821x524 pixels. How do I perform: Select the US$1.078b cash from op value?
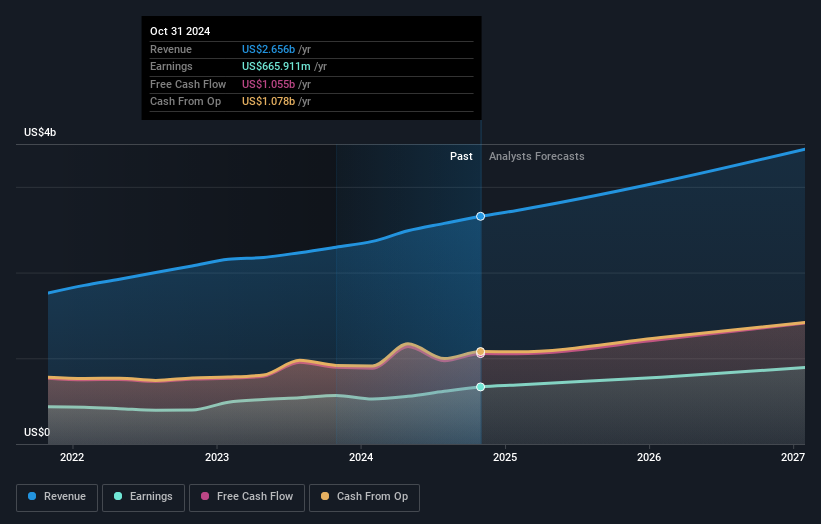268,102
